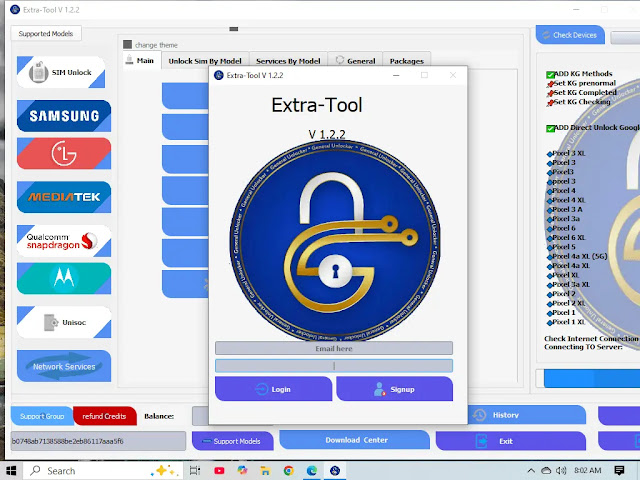
Task: Open File Explorer from taskbar
Action: coord(265,471)
